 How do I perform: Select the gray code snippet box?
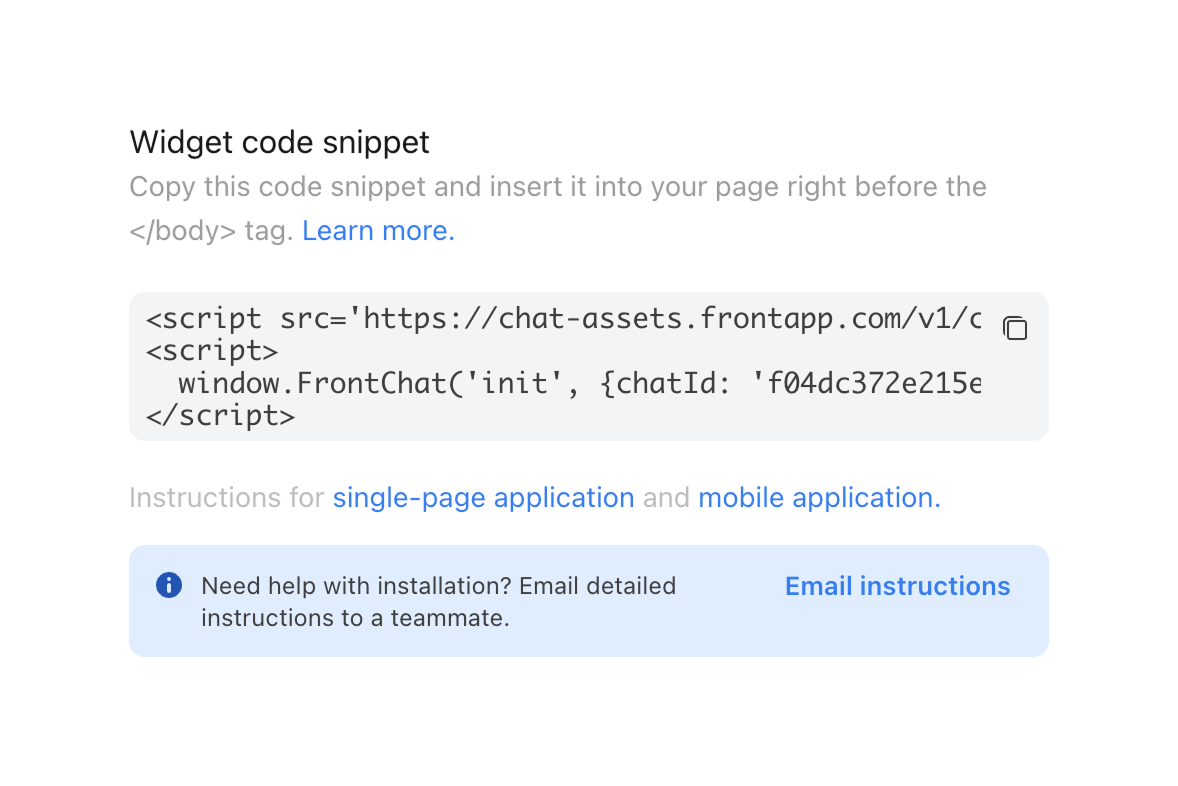pos(588,366)
